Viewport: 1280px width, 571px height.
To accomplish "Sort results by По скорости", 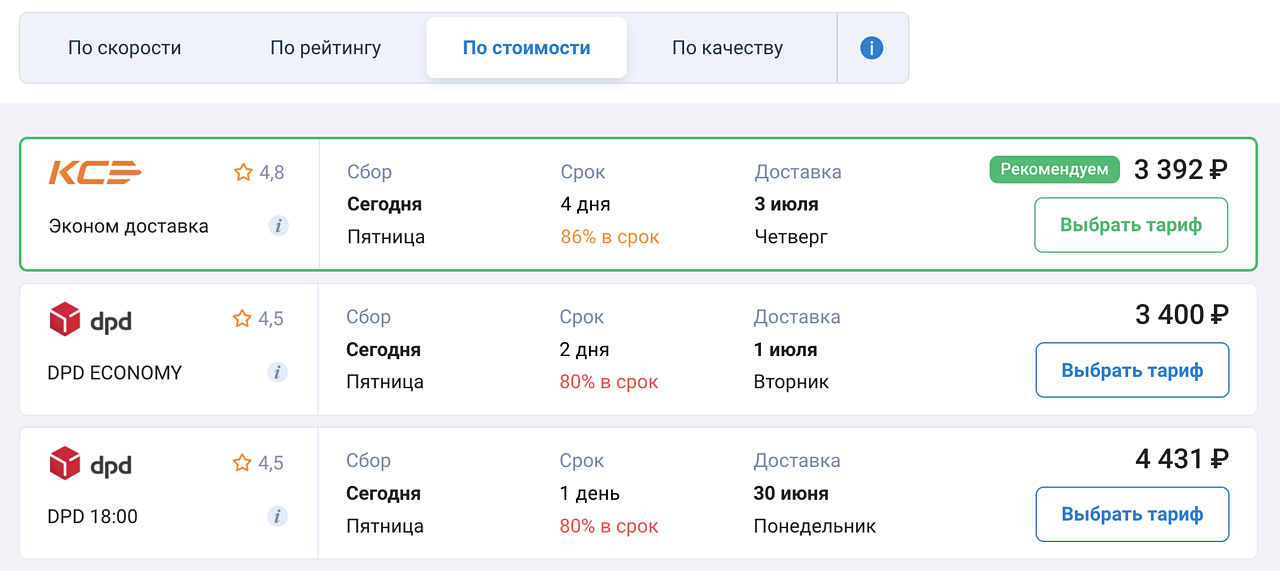I will [125, 48].
